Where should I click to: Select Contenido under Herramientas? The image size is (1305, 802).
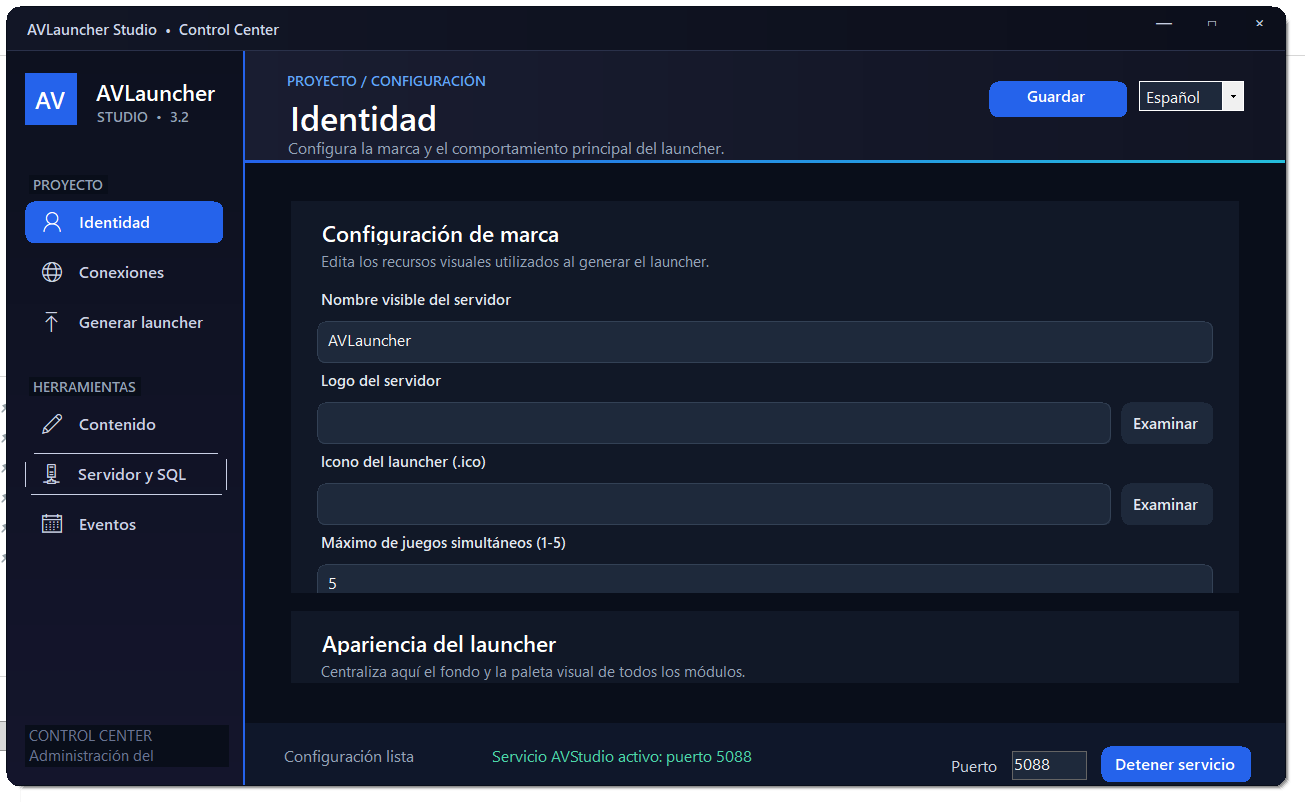tap(124, 424)
